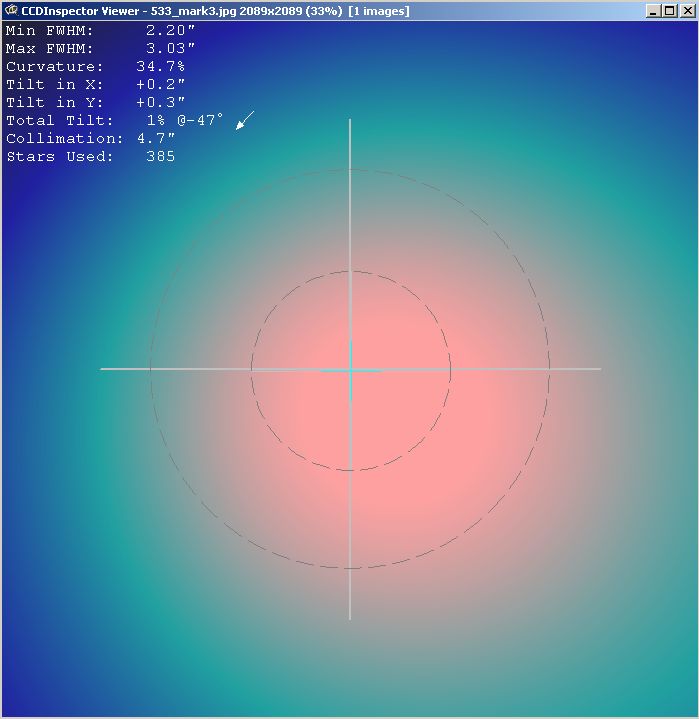Select the Min FWHM value 2.20"
Image resolution: width=699 pixels, height=719 pixels.
tap(170, 31)
